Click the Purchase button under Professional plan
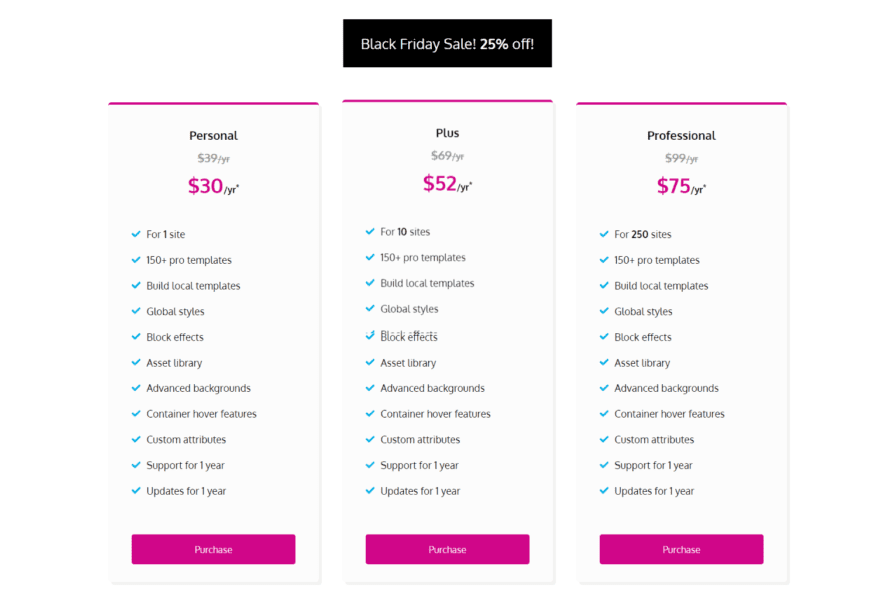Screen dimensions: 887x600 point(681,549)
